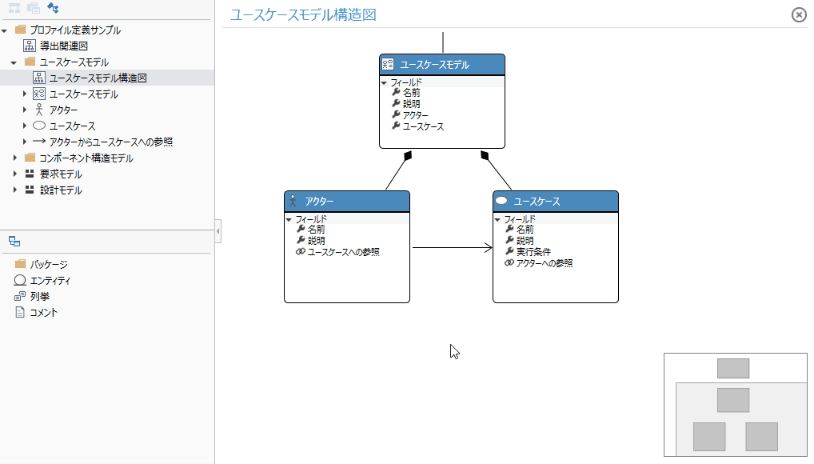The width and height of the screenshot is (814, 464).
Task: Select the 設計モデル tree item
Action: point(60,190)
